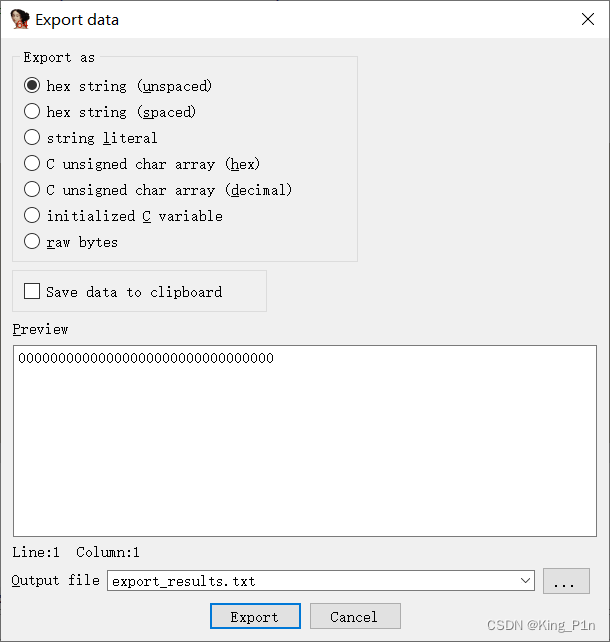This screenshot has height=642, width=610.
Task: Click inside the Preview text area
Action: tap(304, 450)
